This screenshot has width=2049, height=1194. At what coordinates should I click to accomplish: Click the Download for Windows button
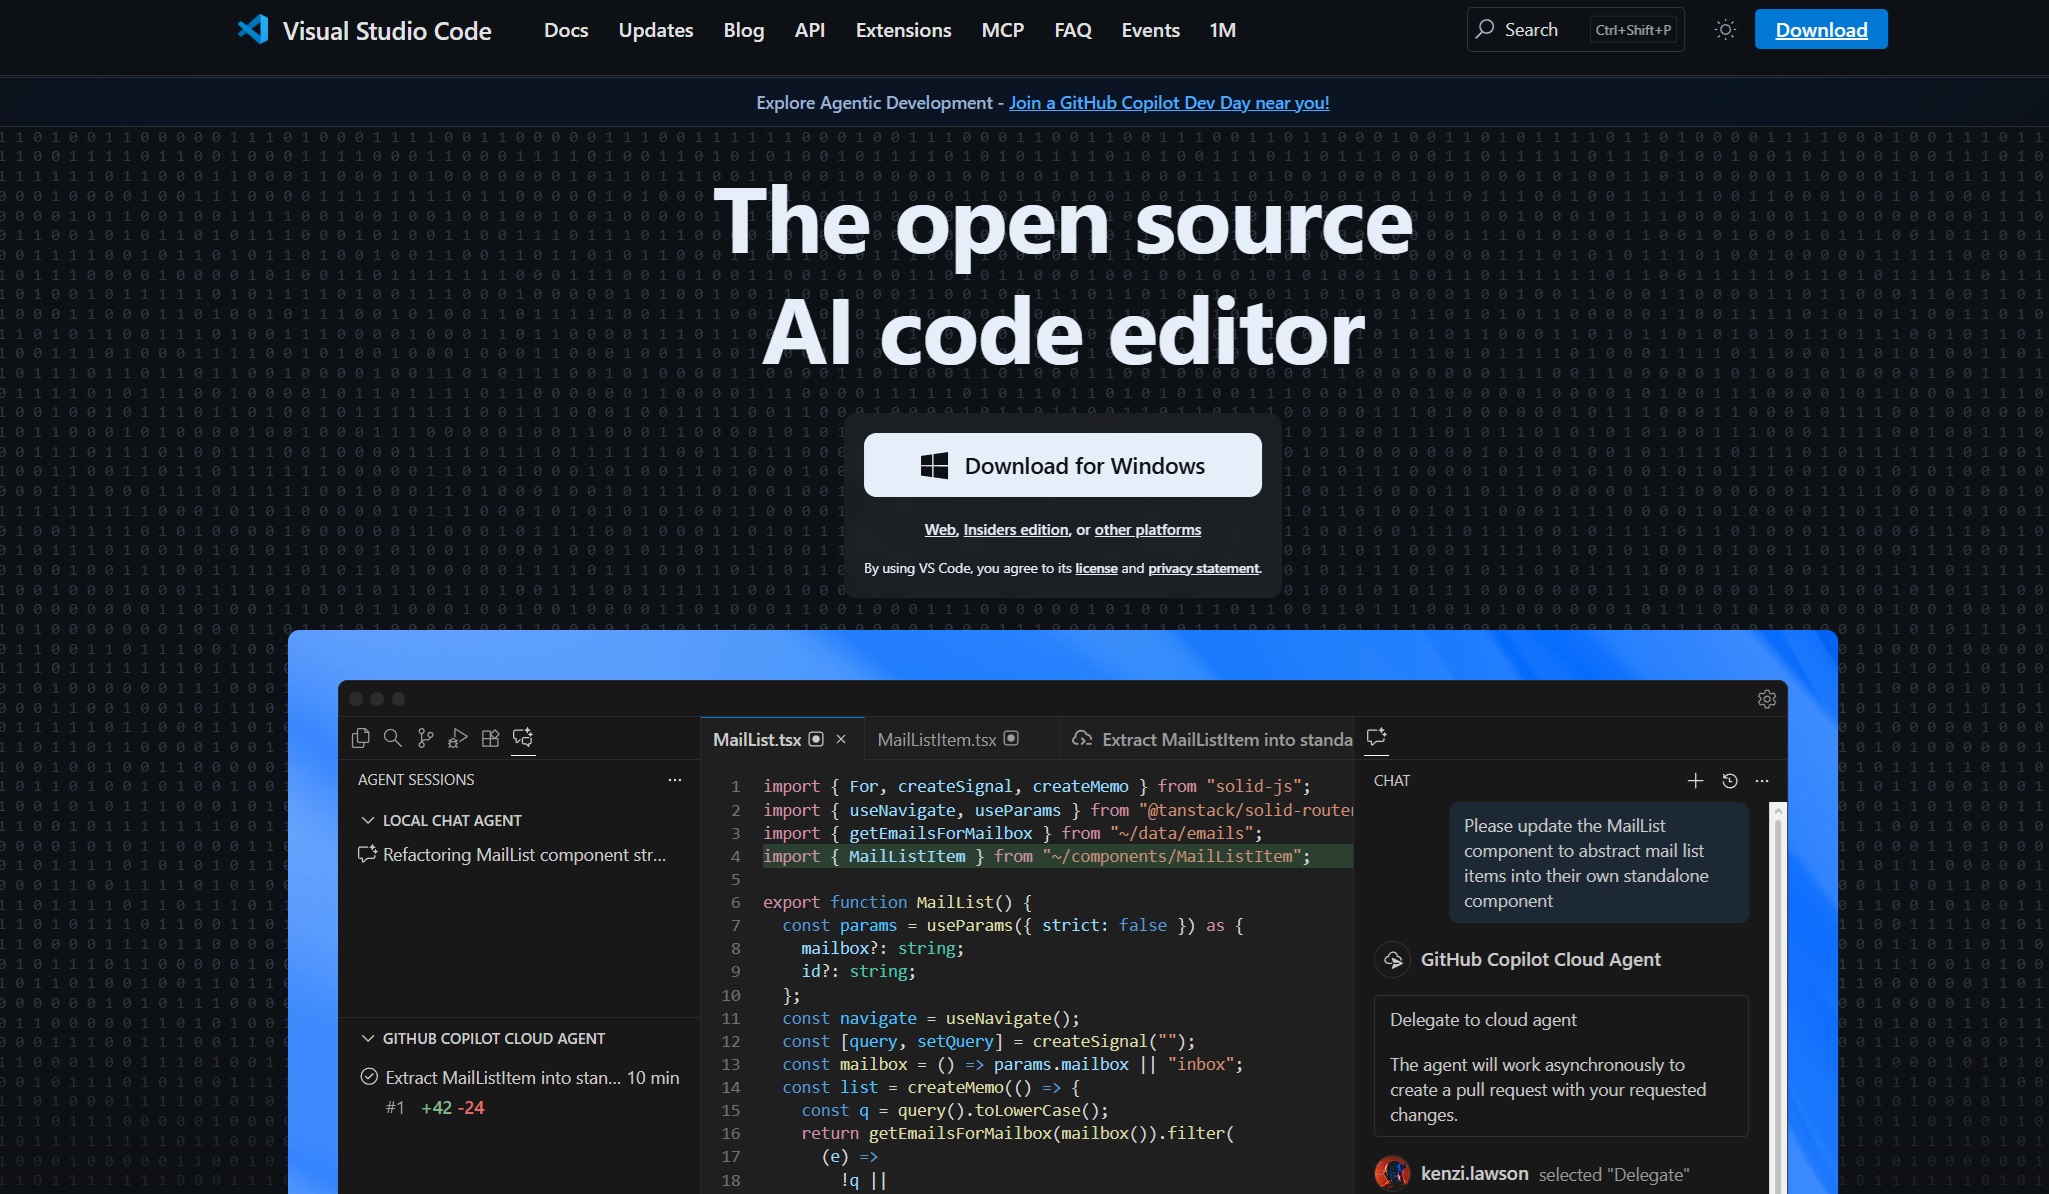tap(1063, 465)
